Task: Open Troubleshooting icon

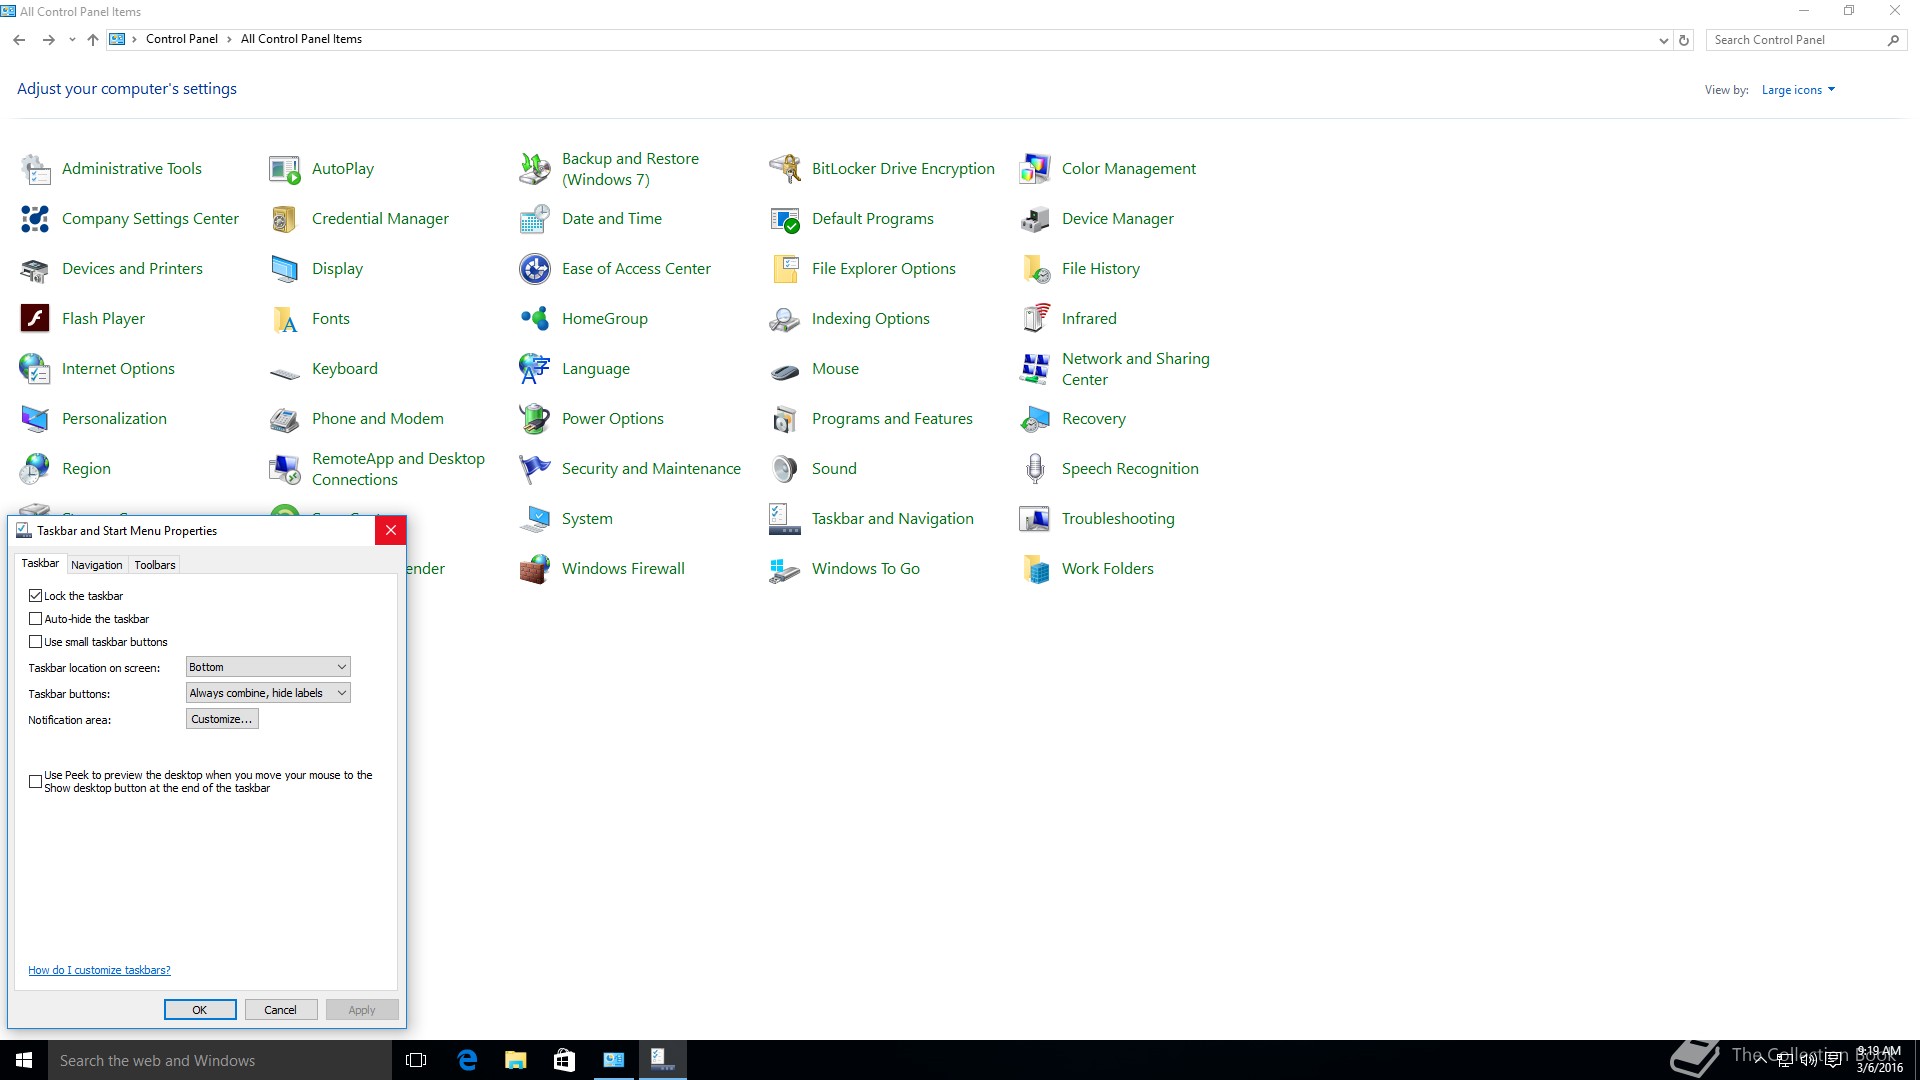Action: tap(1035, 519)
